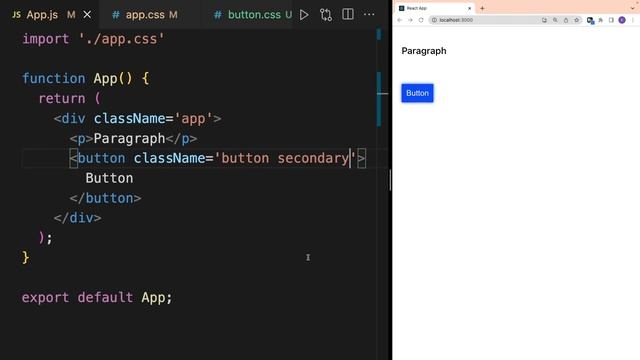Click the Paragraph text in the browser
Viewport: 640px width, 360px height.
point(424,51)
